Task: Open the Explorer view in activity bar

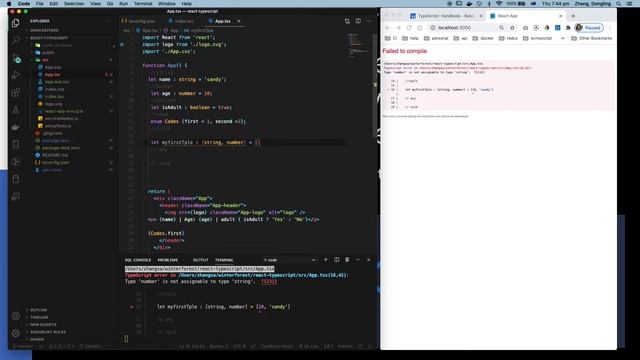Action: [16, 23]
